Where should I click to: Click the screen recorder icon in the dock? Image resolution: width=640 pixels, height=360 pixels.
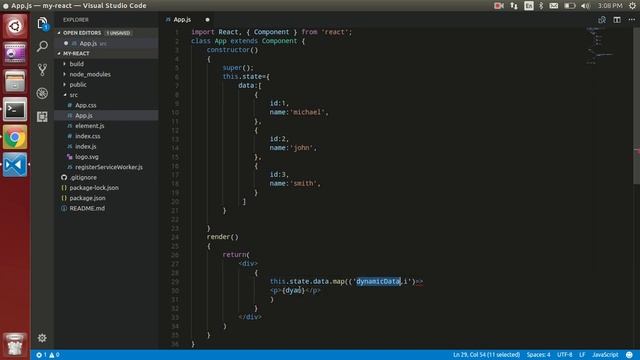click(15, 53)
